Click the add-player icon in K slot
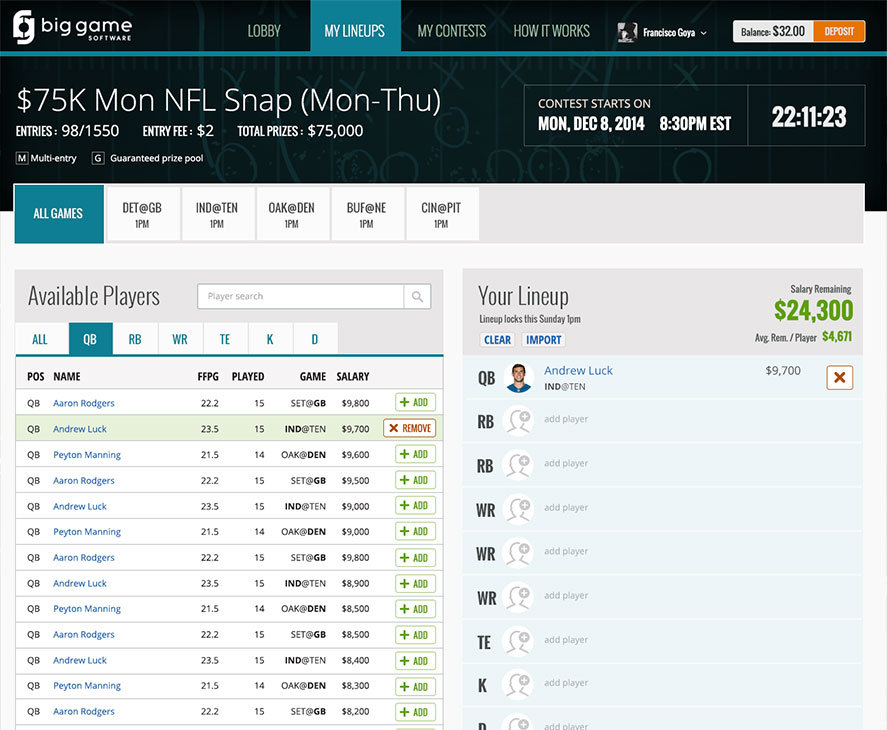Image resolution: width=887 pixels, height=730 pixels. coord(519,685)
